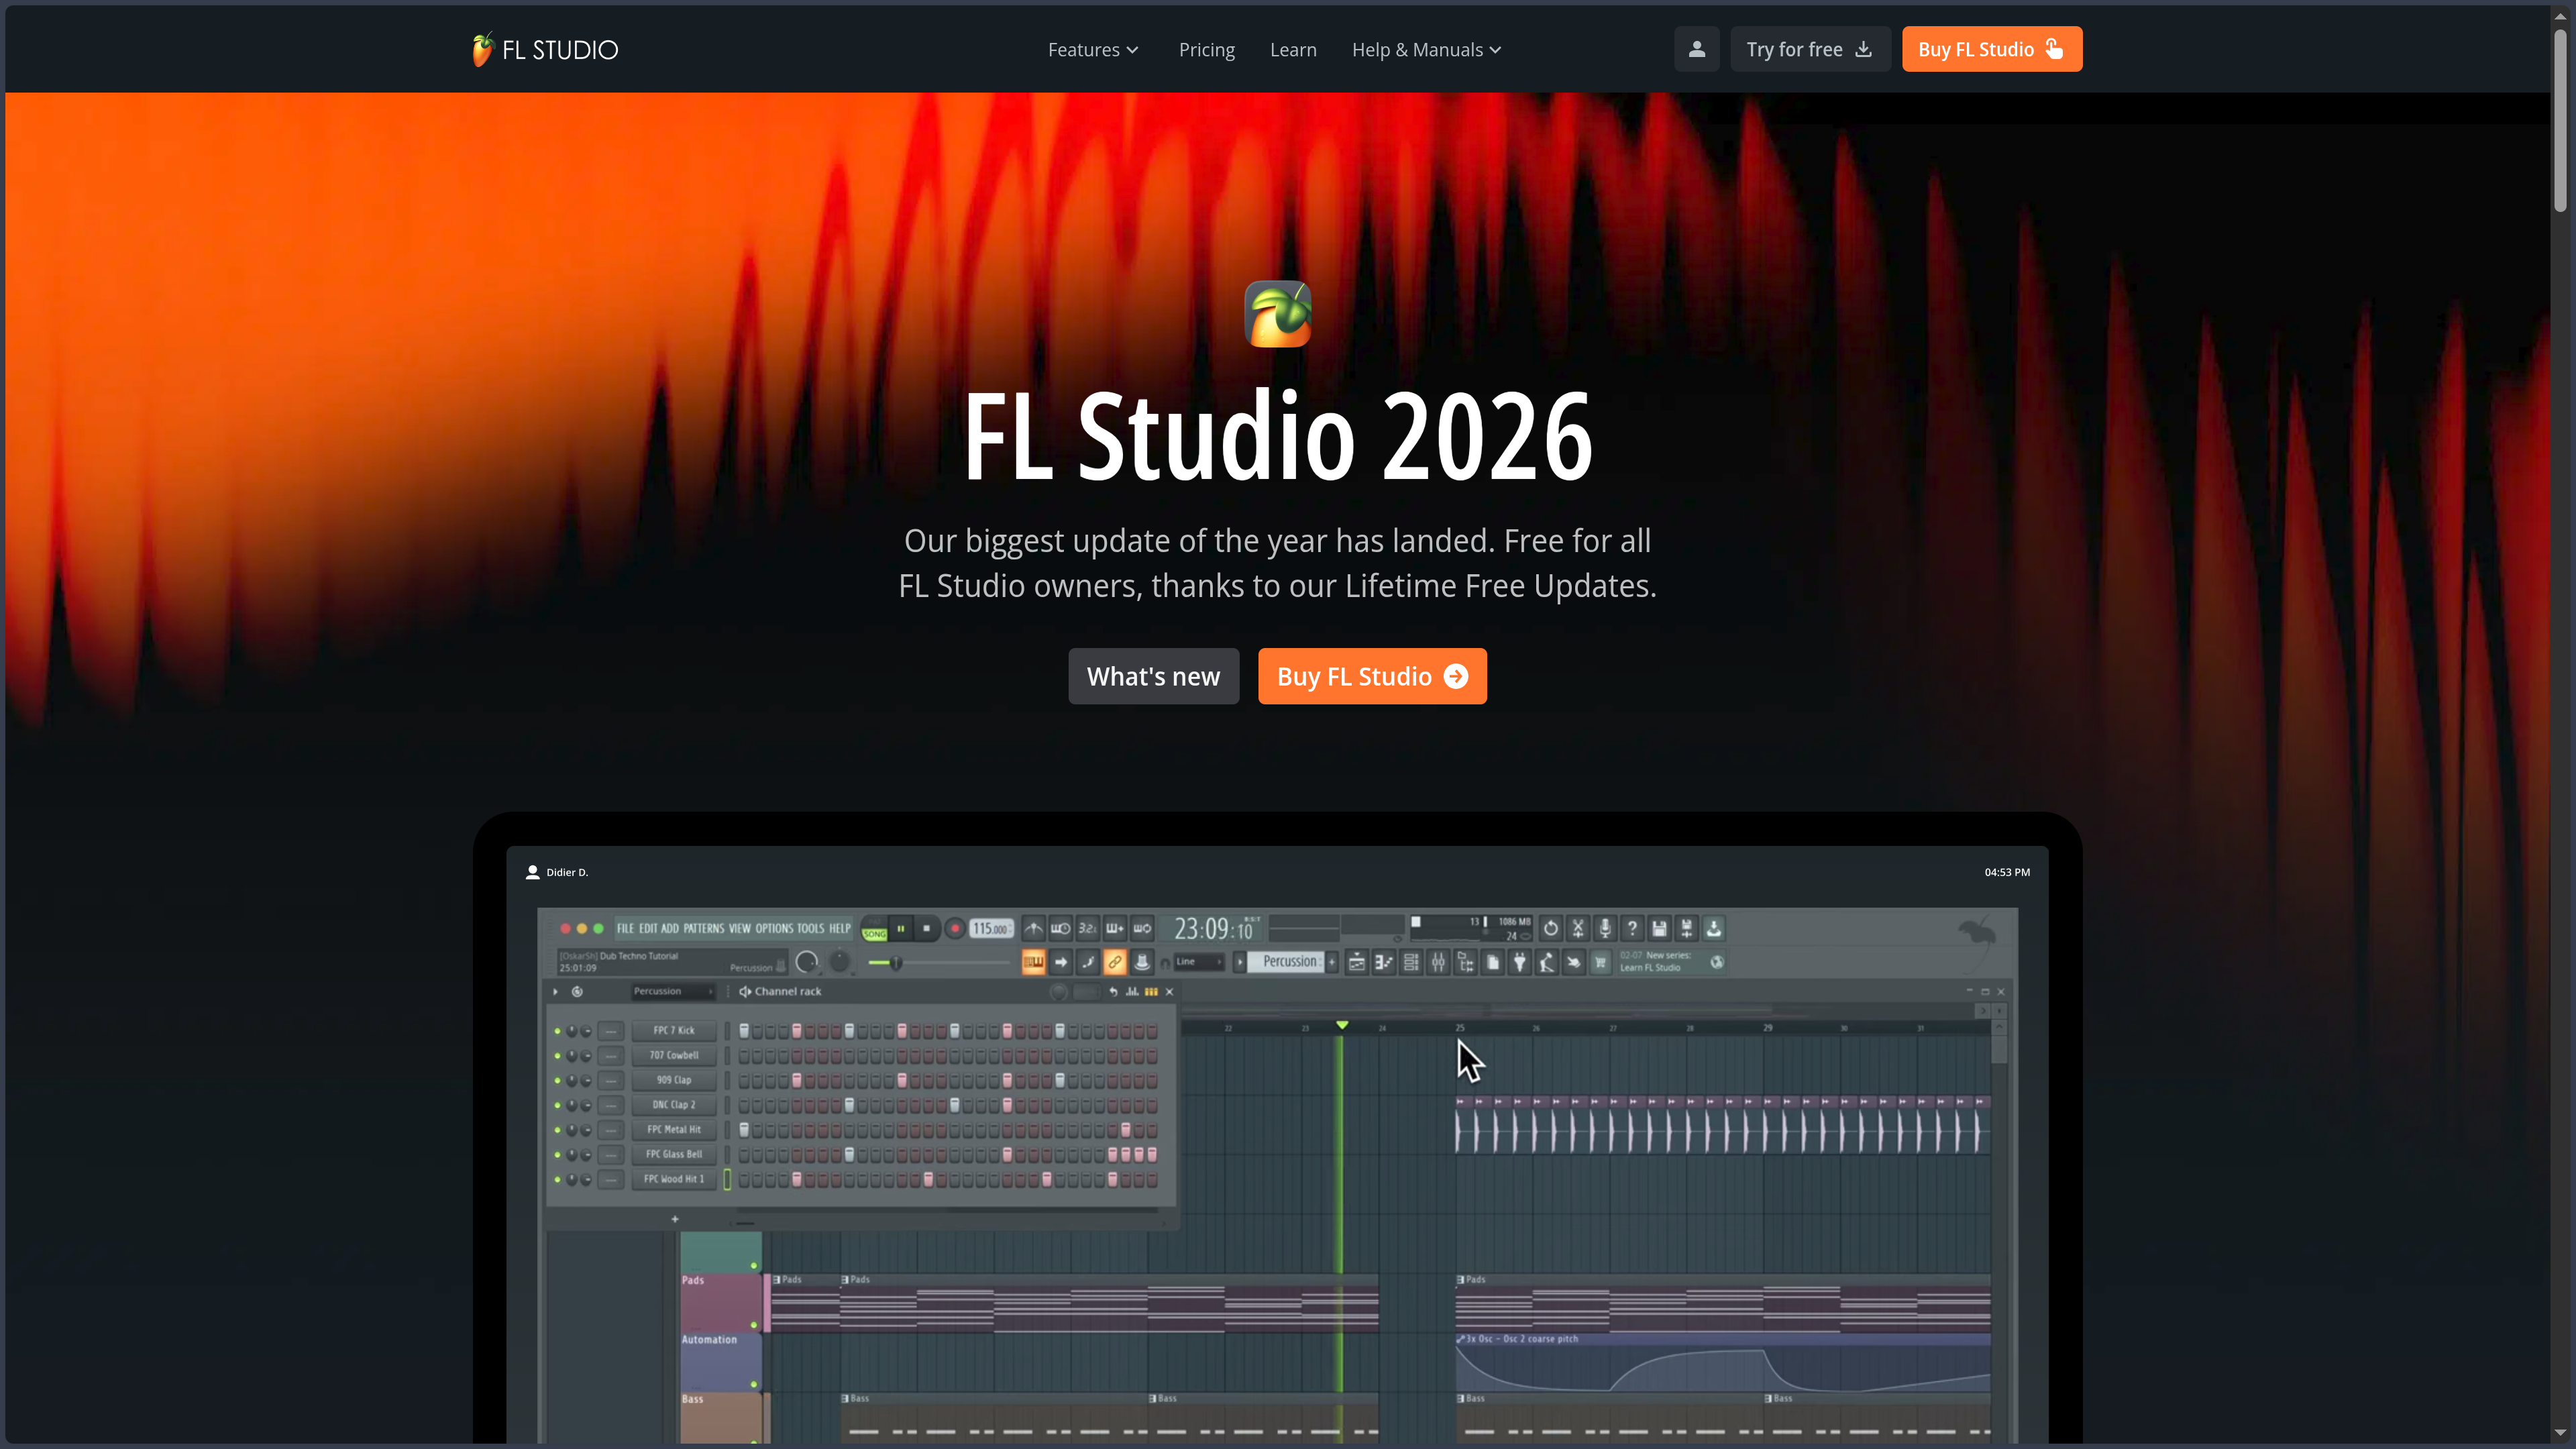Expand the Channel rack options arrow
The image size is (2576, 1449).
tap(555, 992)
